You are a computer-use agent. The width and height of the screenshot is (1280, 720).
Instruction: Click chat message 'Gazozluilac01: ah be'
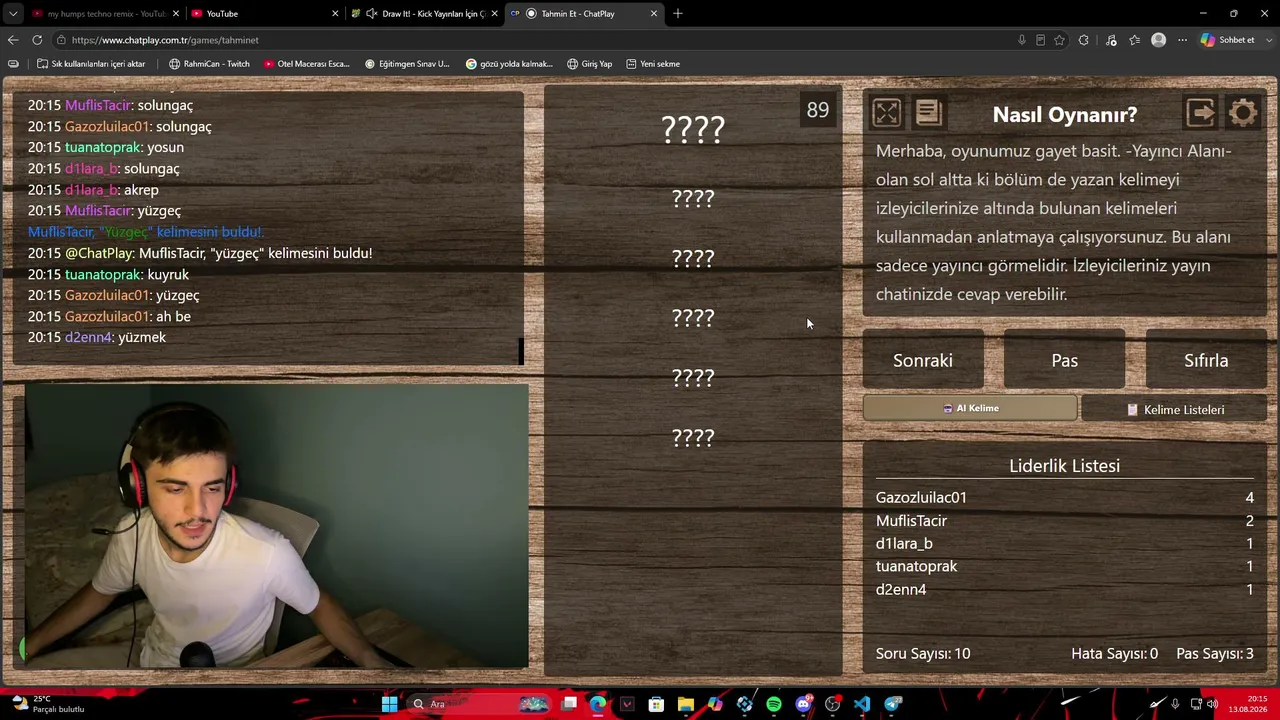pos(109,316)
